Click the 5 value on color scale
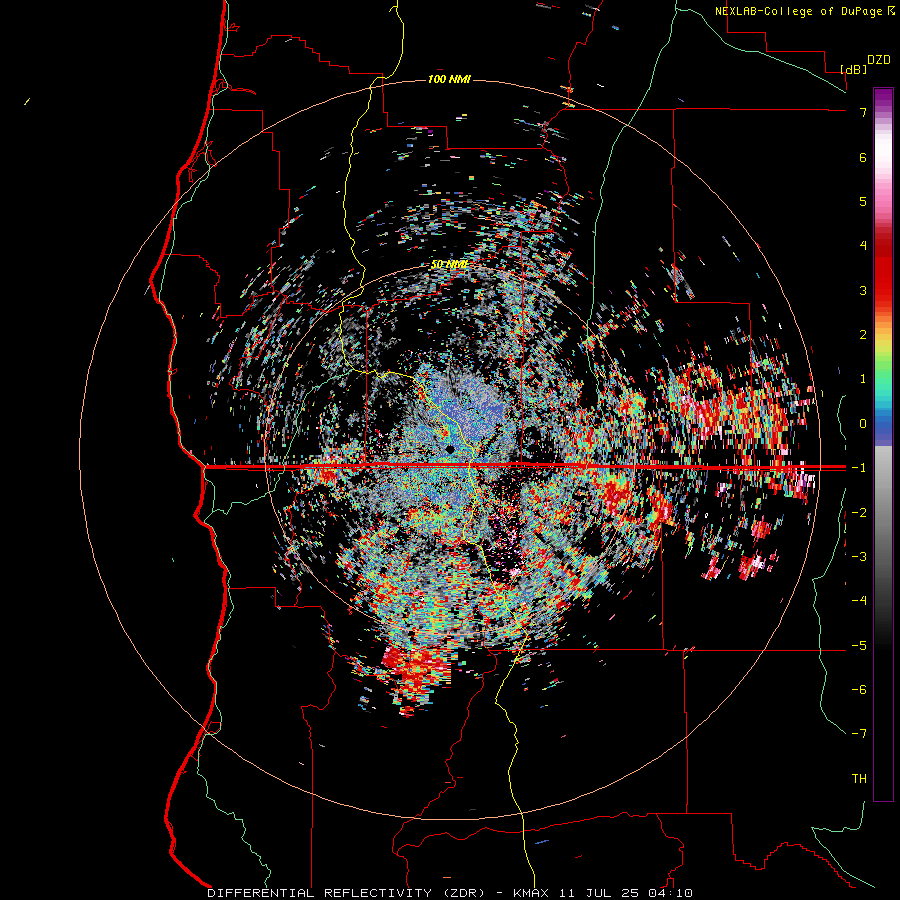Viewport: 900px width, 900px height. [x=863, y=201]
